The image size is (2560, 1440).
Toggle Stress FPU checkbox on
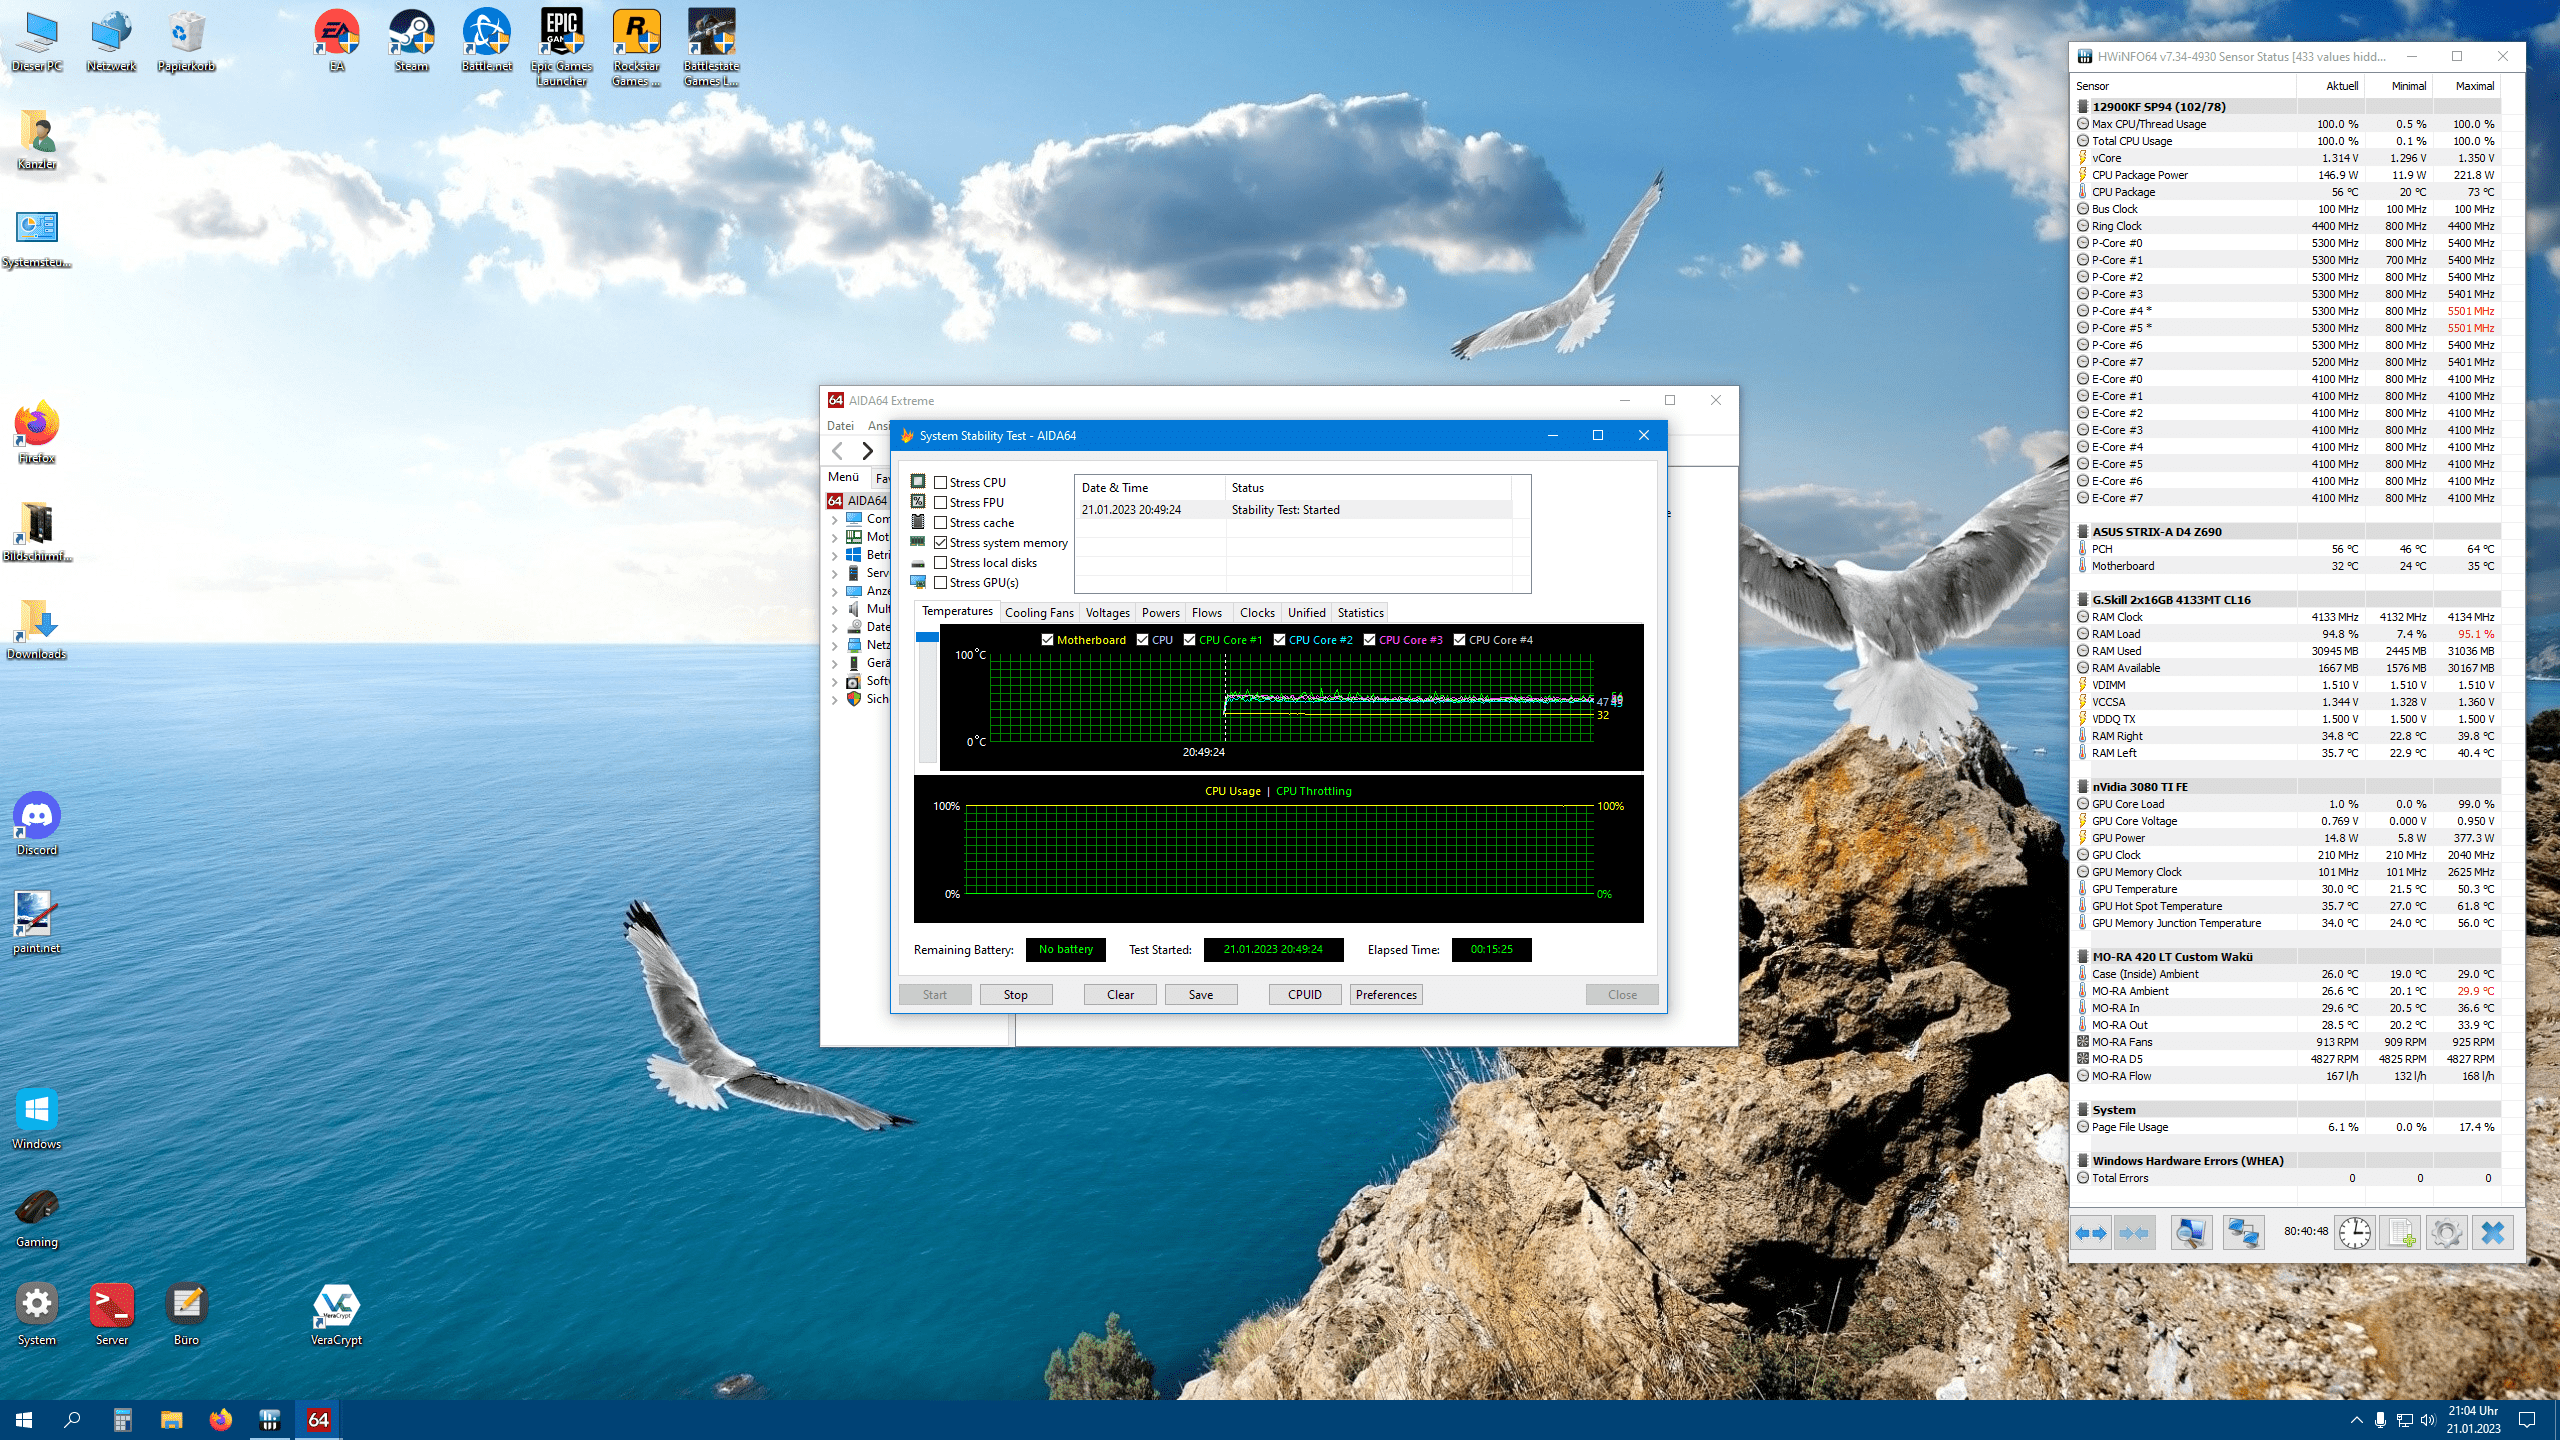[x=939, y=503]
